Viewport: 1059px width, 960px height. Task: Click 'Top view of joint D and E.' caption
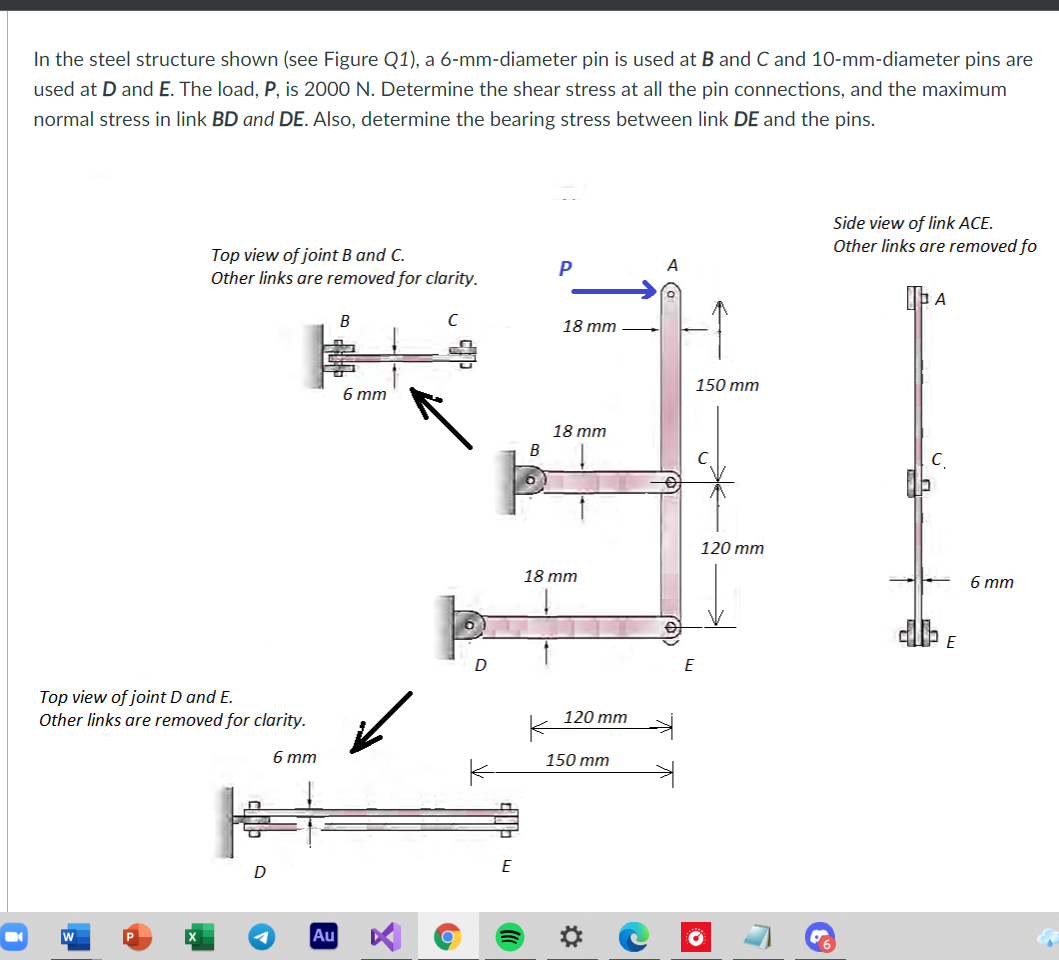coord(136,697)
